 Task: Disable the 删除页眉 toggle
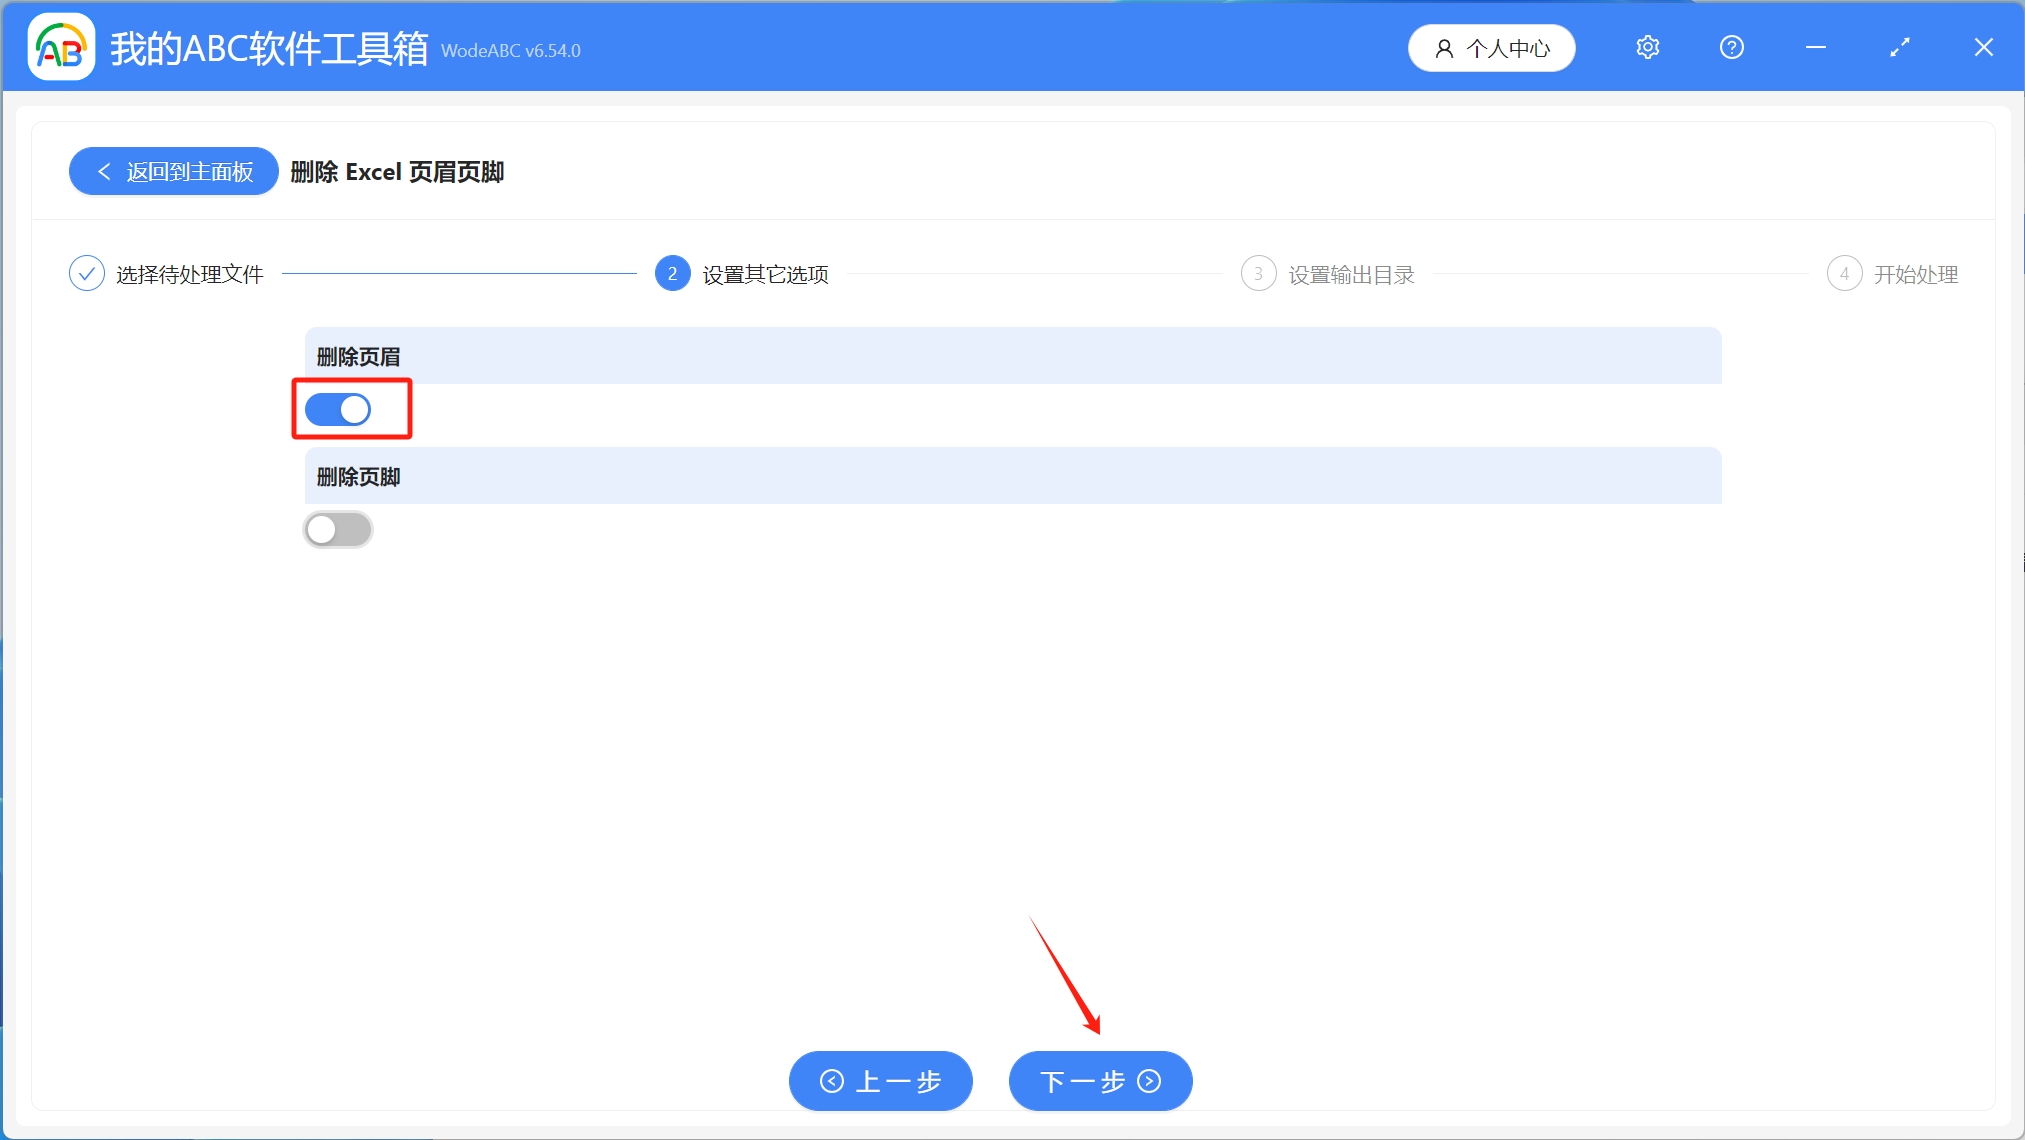(x=336, y=409)
